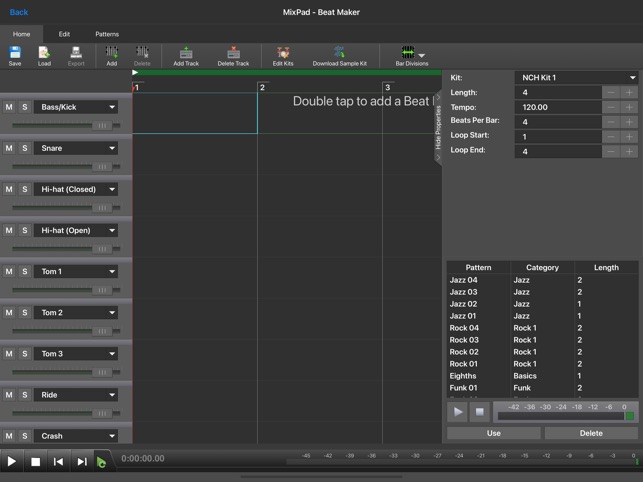Solo the Tom 2 track
The width and height of the screenshot is (643, 482).
25,313
